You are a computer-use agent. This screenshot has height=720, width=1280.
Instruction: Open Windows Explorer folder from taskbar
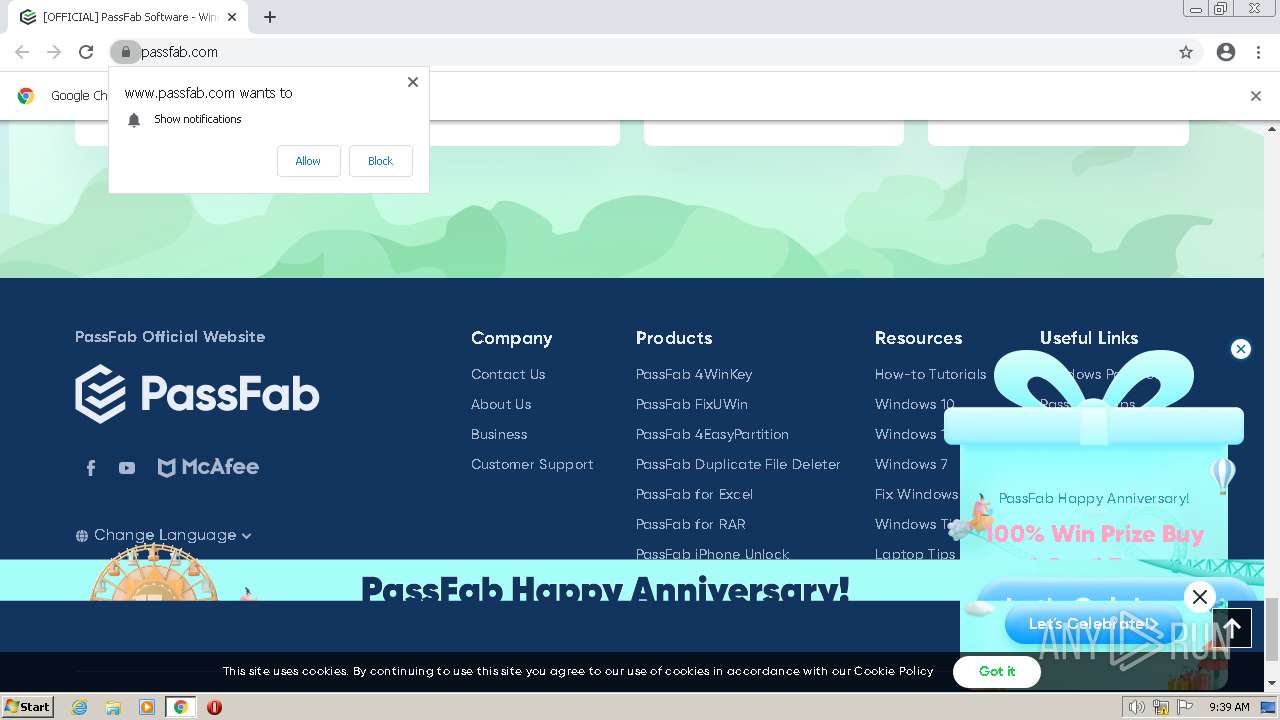[x=113, y=707]
